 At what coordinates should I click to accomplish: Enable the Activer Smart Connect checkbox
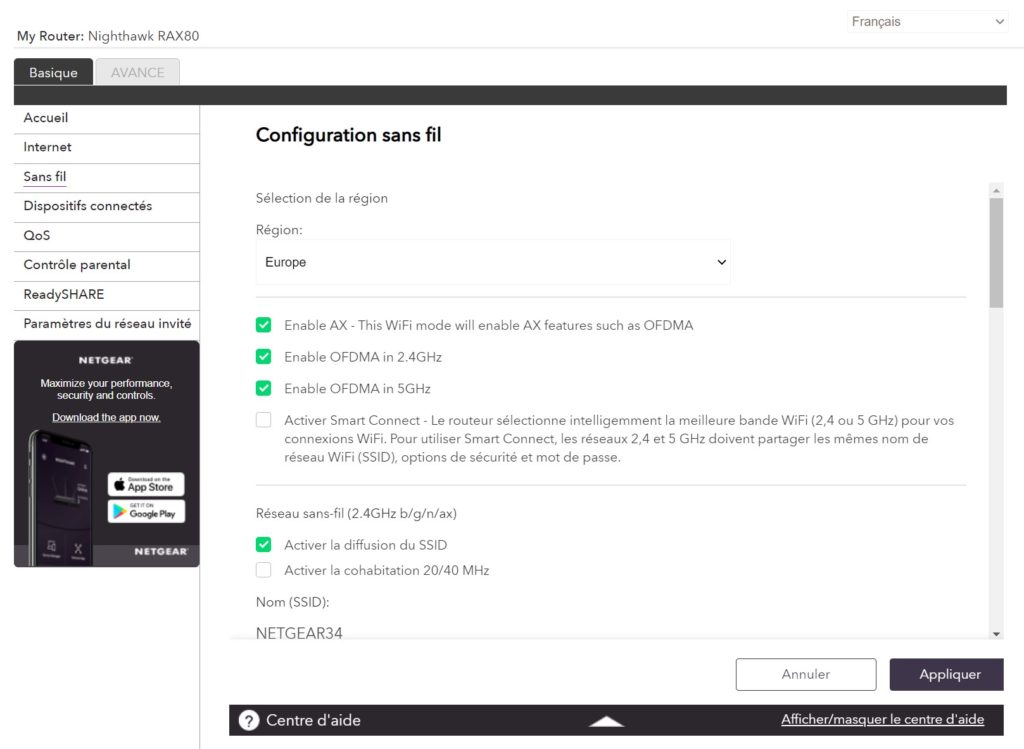click(263, 420)
